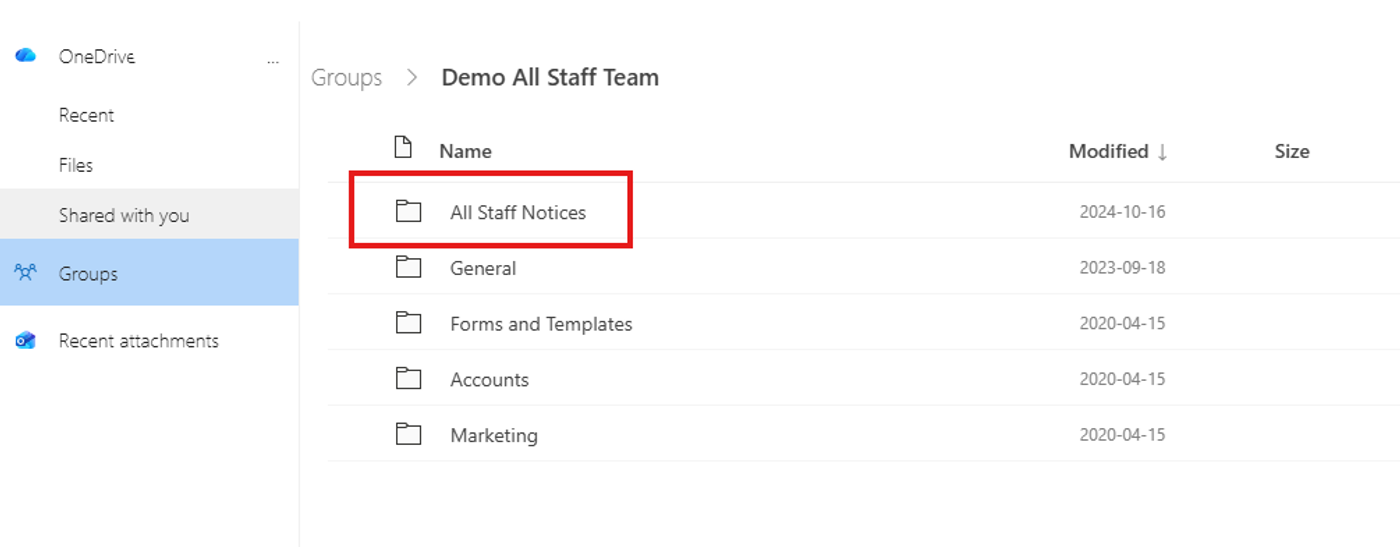Click the Accounts folder icon

[408, 378]
